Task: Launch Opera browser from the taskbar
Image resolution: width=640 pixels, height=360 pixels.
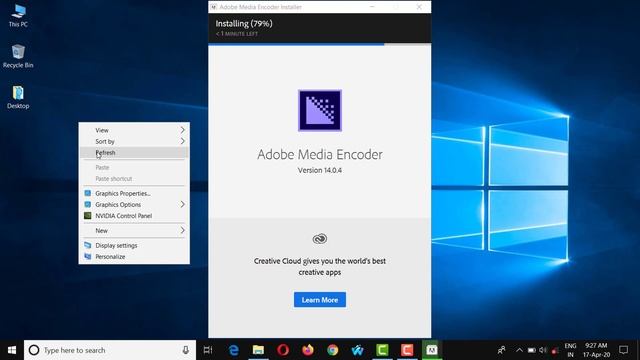Action: click(283, 350)
